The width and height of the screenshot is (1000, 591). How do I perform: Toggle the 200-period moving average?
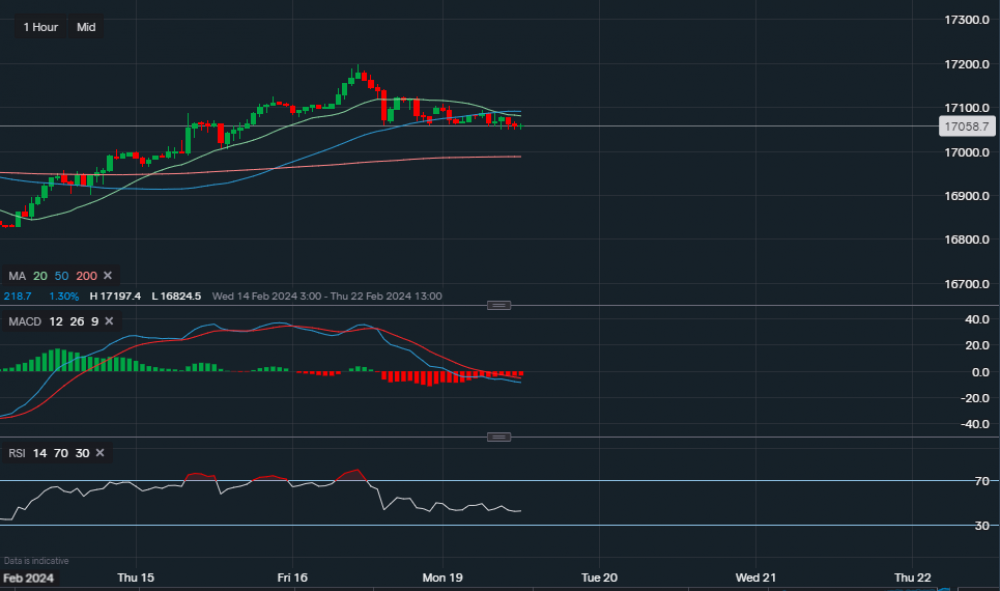pyautogui.click(x=85, y=275)
